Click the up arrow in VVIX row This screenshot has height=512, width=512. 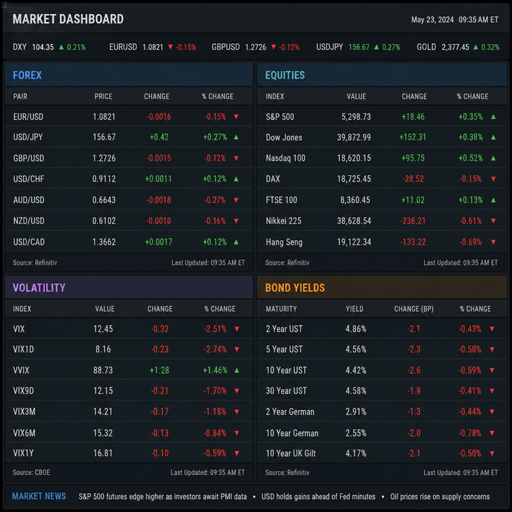click(237, 370)
